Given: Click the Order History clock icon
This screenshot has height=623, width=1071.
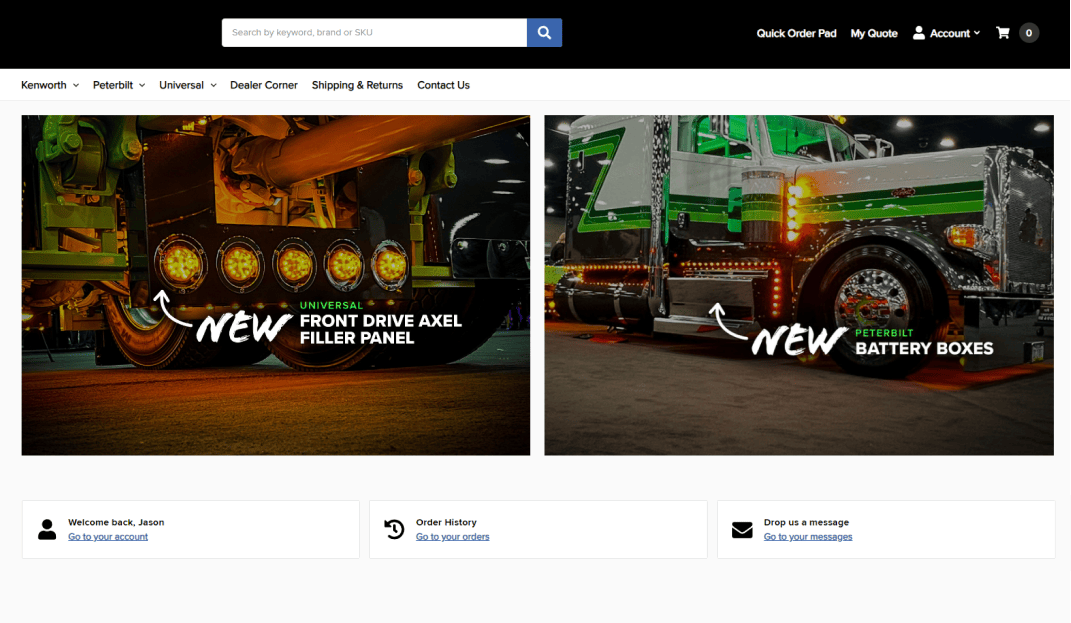Looking at the screenshot, I should (394, 529).
